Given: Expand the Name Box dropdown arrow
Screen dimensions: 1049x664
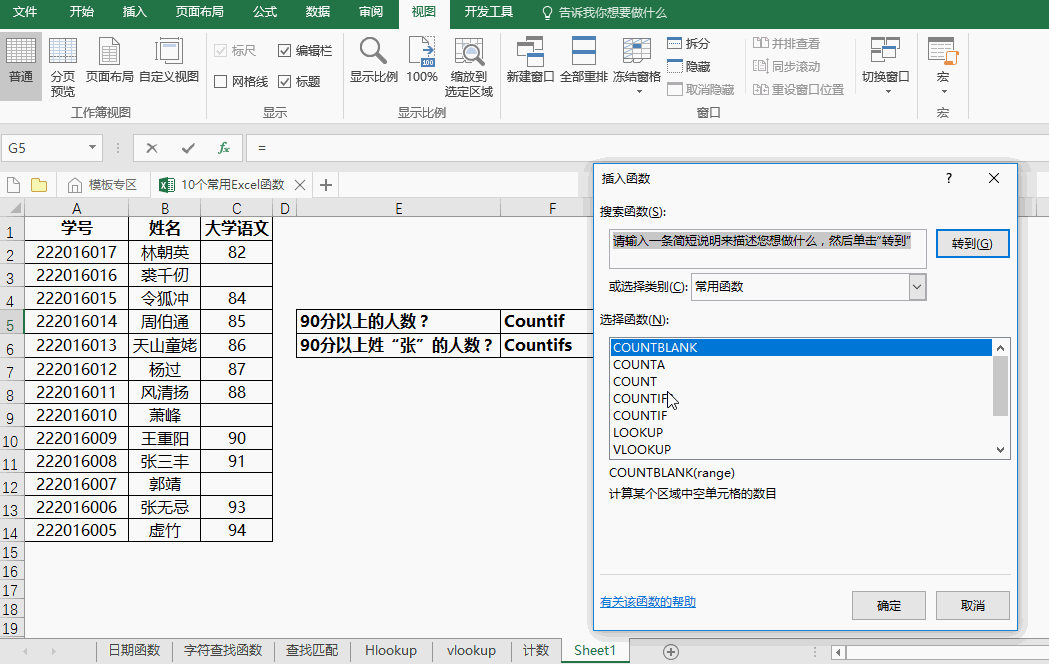Looking at the screenshot, I should pyautogui.click(x=93, y=148).
